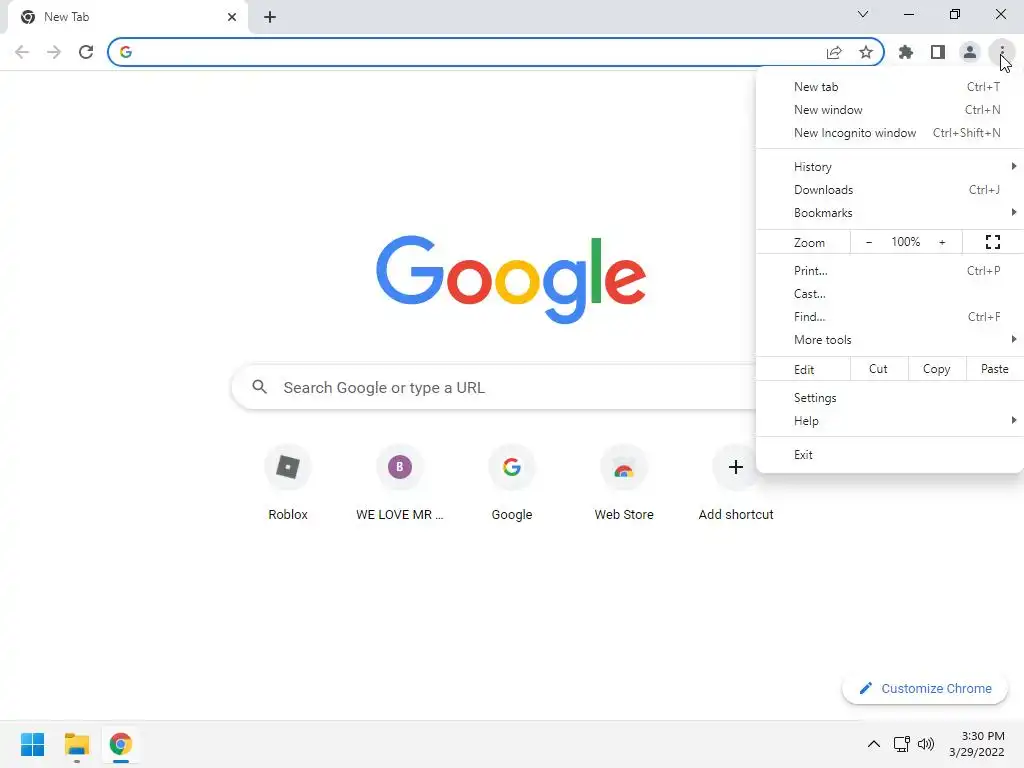Click the Chrome taskbar icon
Image resolution: width=1024 pixels, height=768 pixels.
click(x=120, y=744)
